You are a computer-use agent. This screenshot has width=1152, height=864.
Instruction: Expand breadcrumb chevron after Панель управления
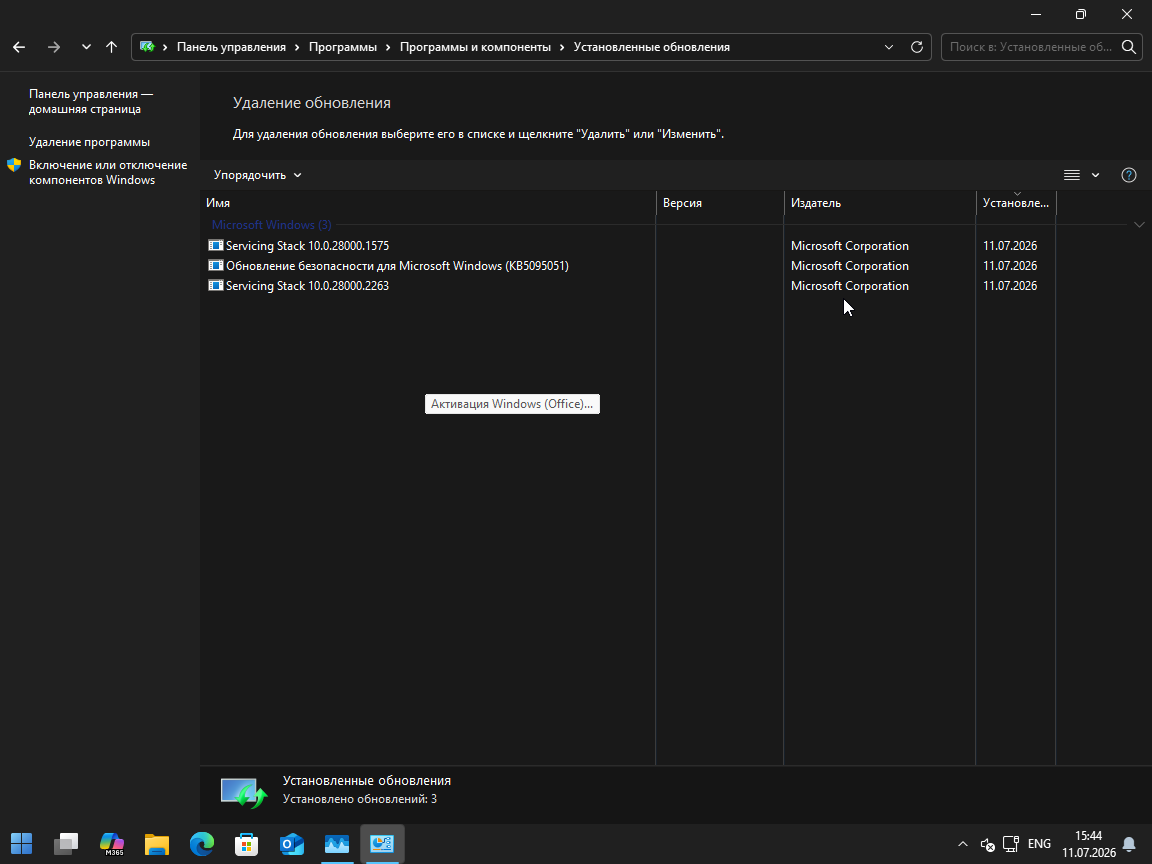click(x=298, y=47)
